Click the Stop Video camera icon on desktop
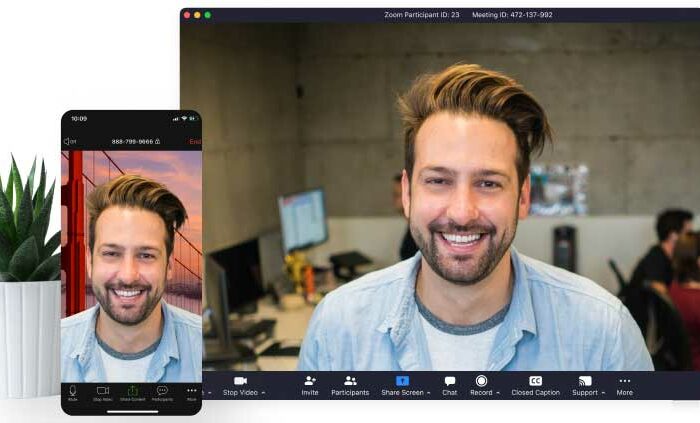700x423 pixels. tap(240, 381)
